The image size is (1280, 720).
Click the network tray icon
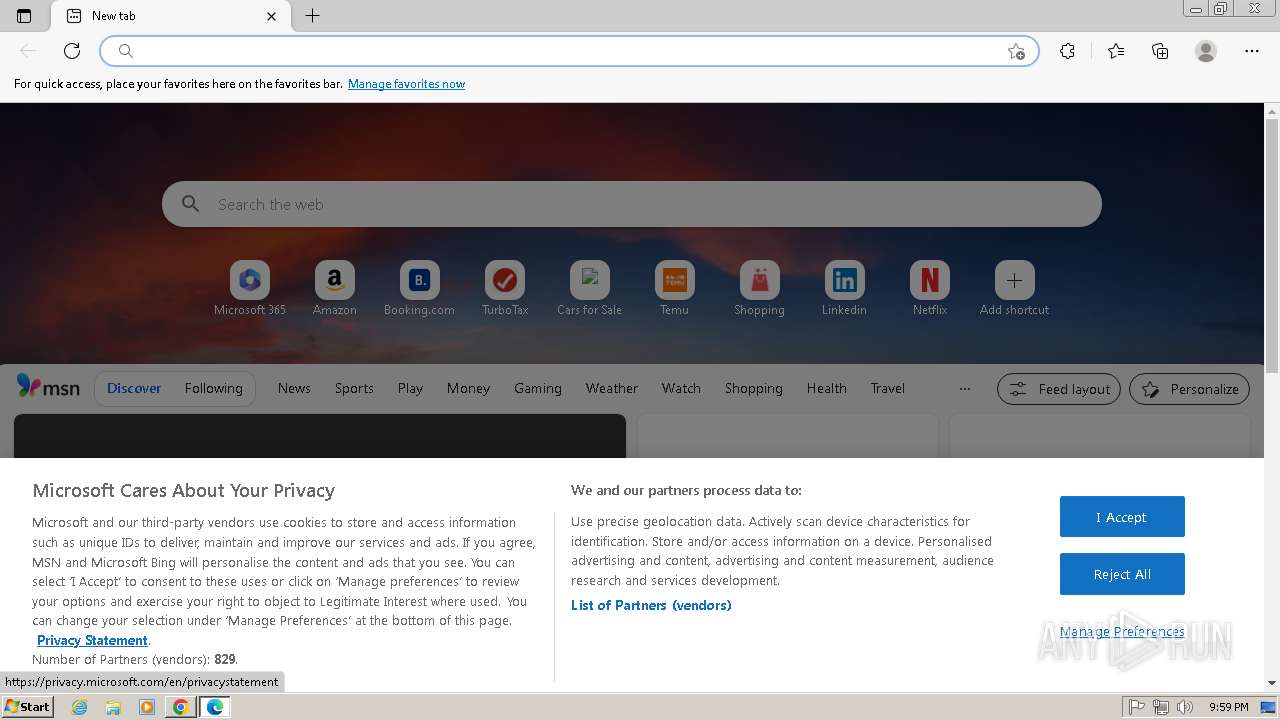coord(1161,707)
